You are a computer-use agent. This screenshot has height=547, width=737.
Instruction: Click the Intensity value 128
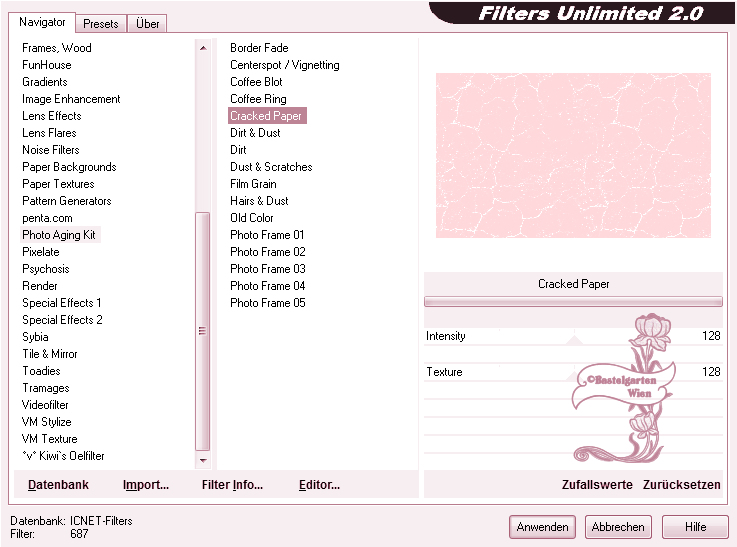[711, 336]
